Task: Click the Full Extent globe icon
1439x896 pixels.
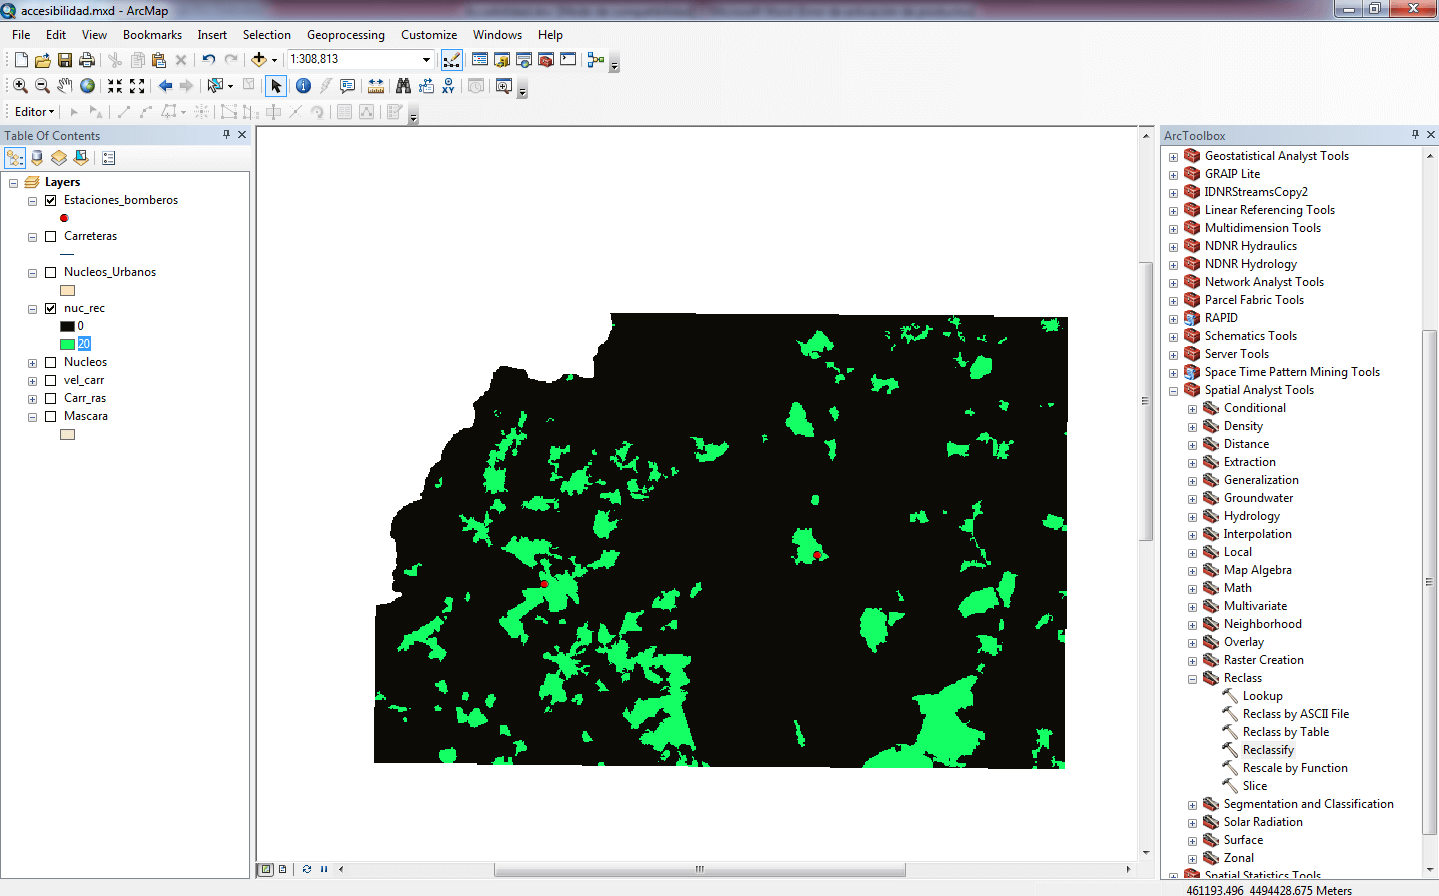Action: [x=88, y=86]
